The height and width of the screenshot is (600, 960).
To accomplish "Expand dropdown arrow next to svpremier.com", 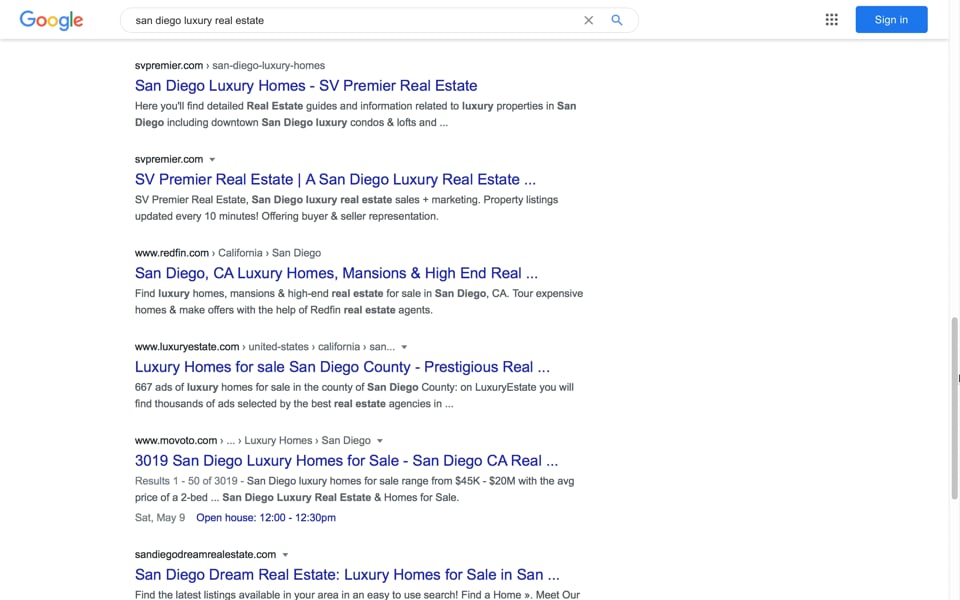I will pyautogui.click(x=212, y=159).
